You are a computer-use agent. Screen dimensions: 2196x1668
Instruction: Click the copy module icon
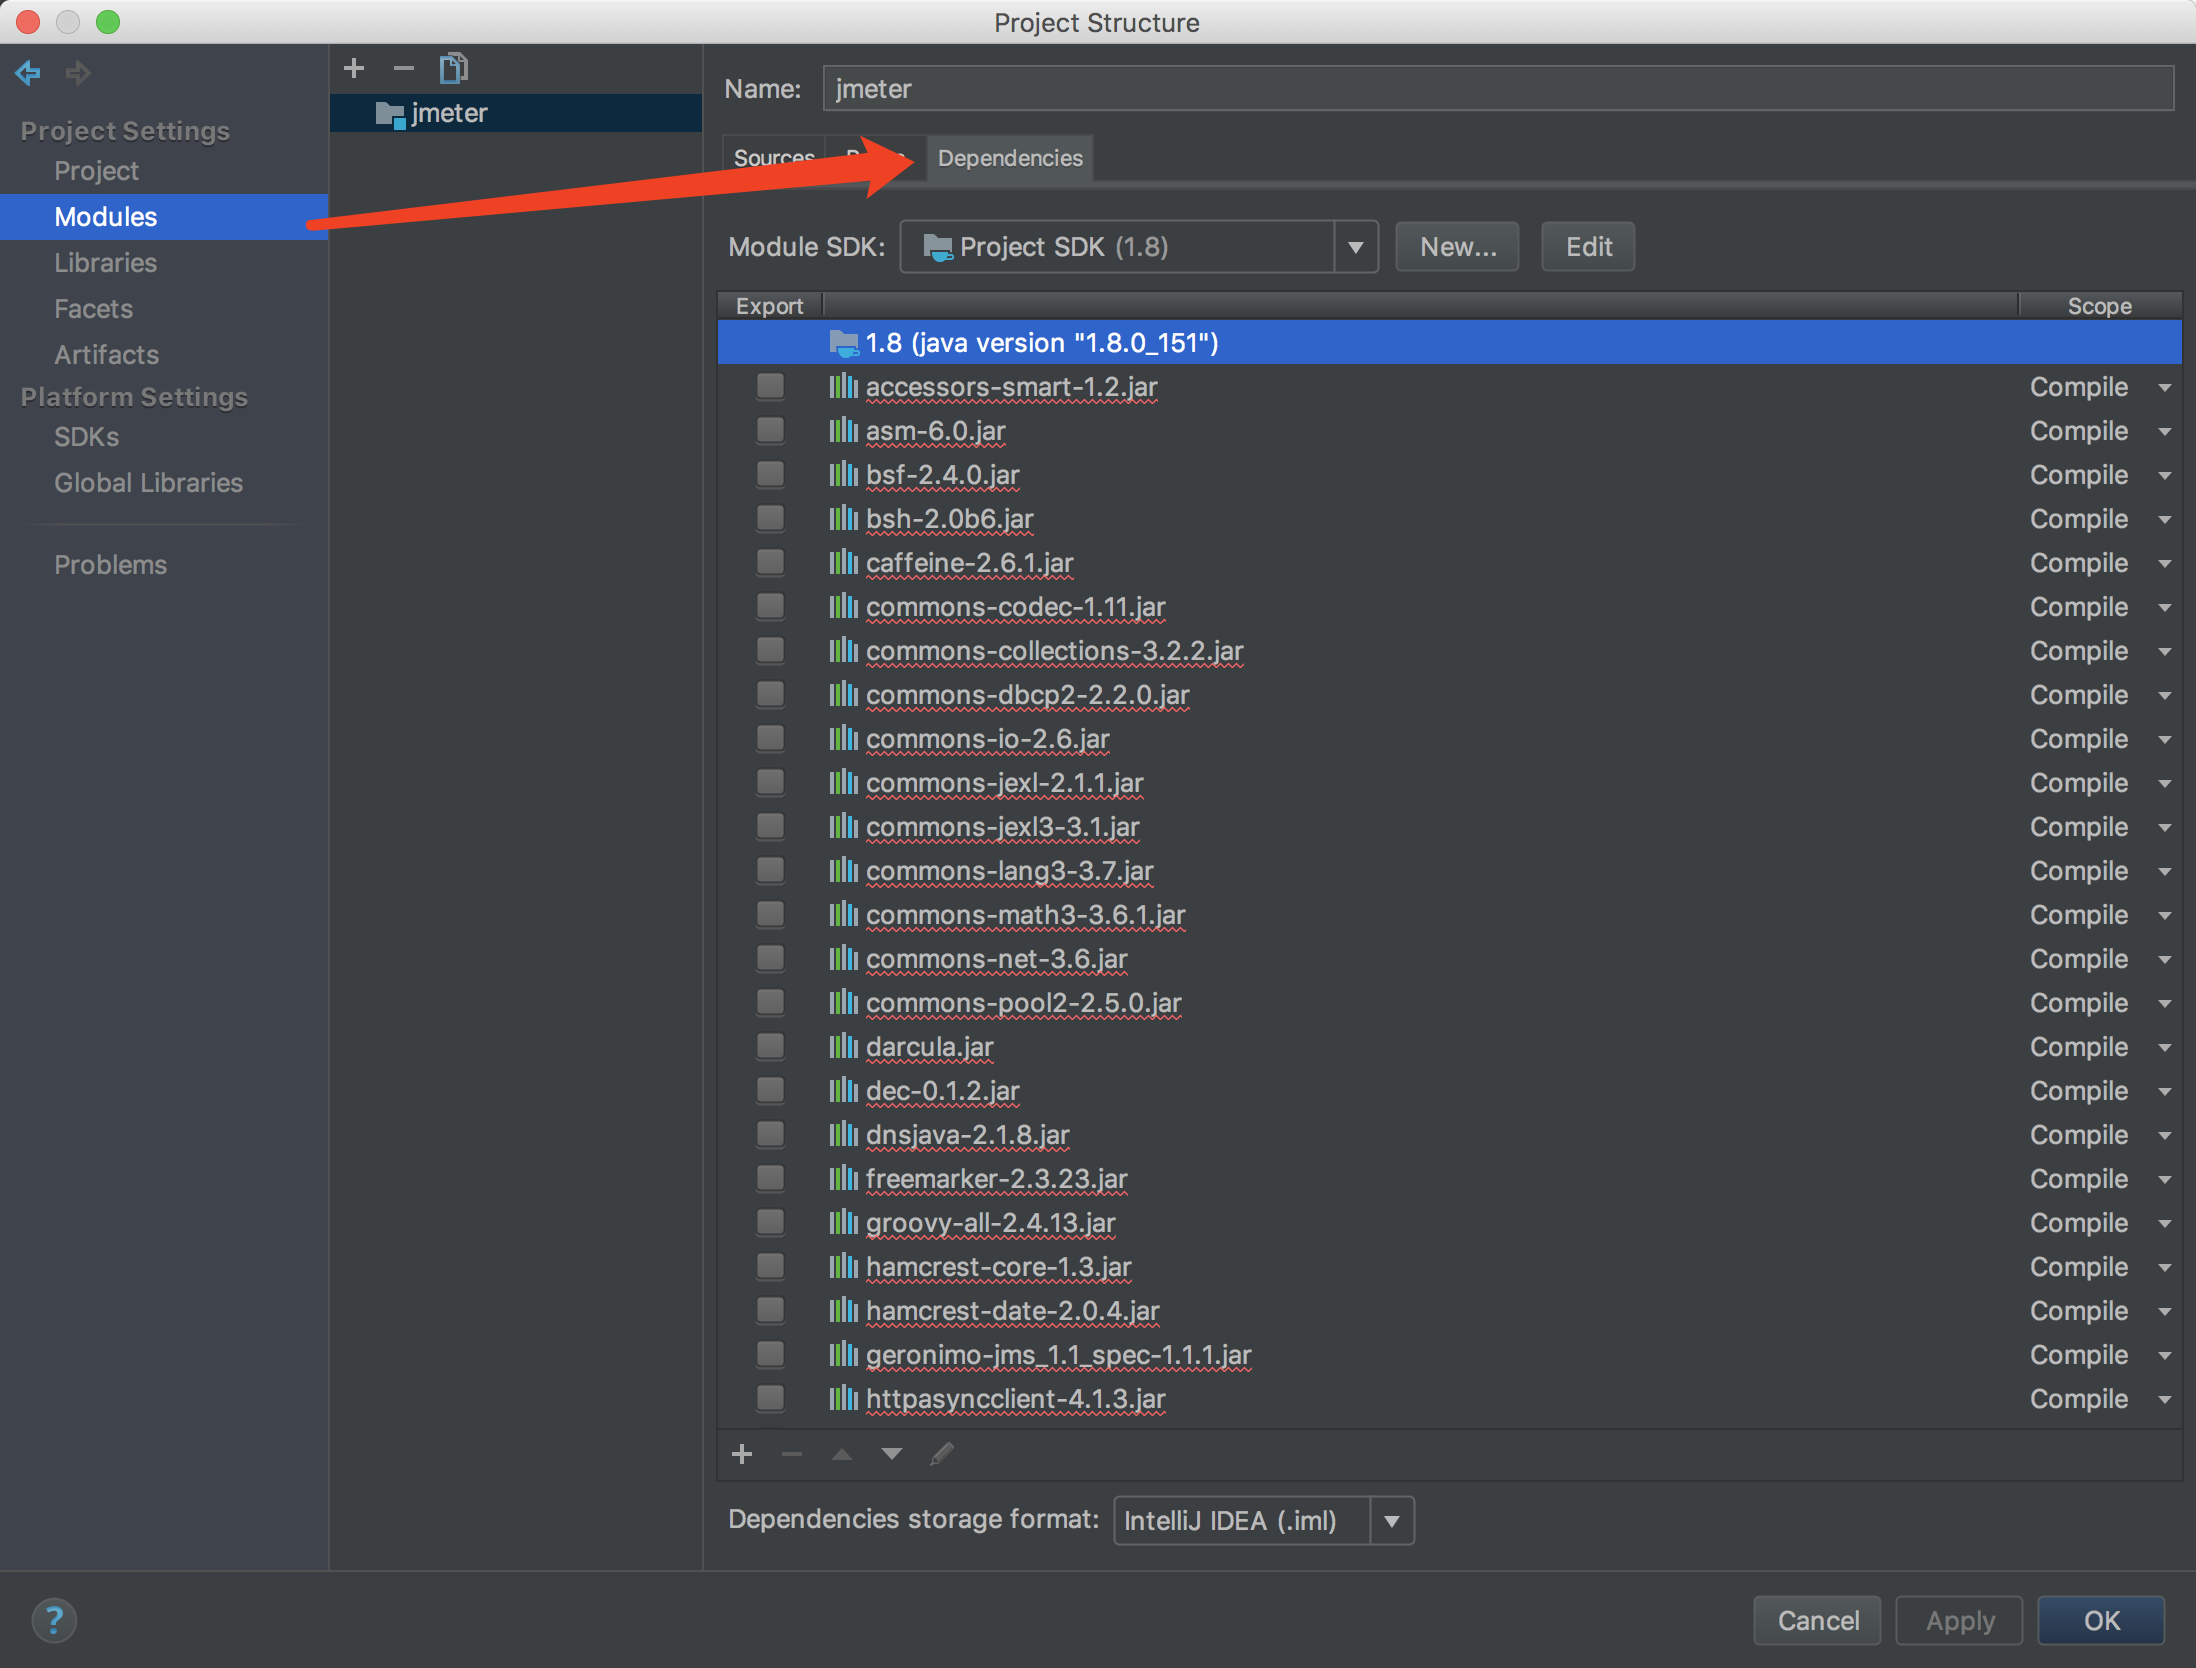pos(454,68)
